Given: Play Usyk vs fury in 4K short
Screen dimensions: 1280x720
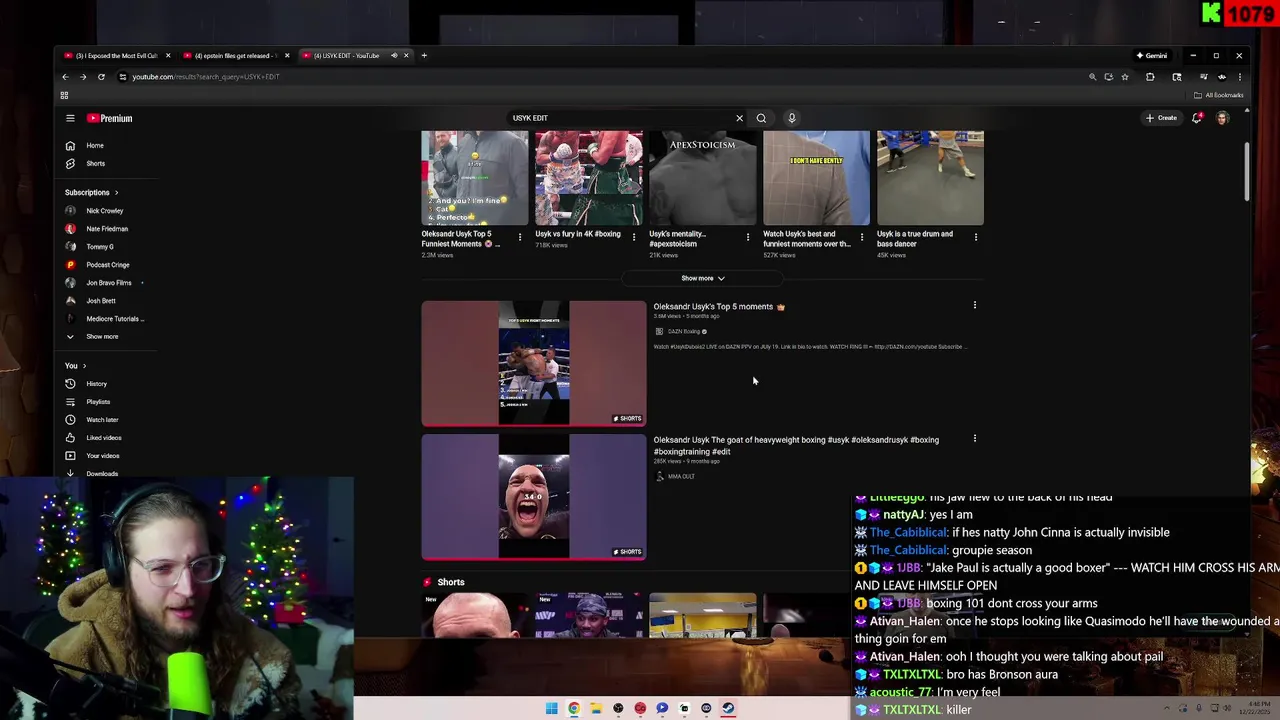Looking at the screenshot, I should click(x=589, y=178).
